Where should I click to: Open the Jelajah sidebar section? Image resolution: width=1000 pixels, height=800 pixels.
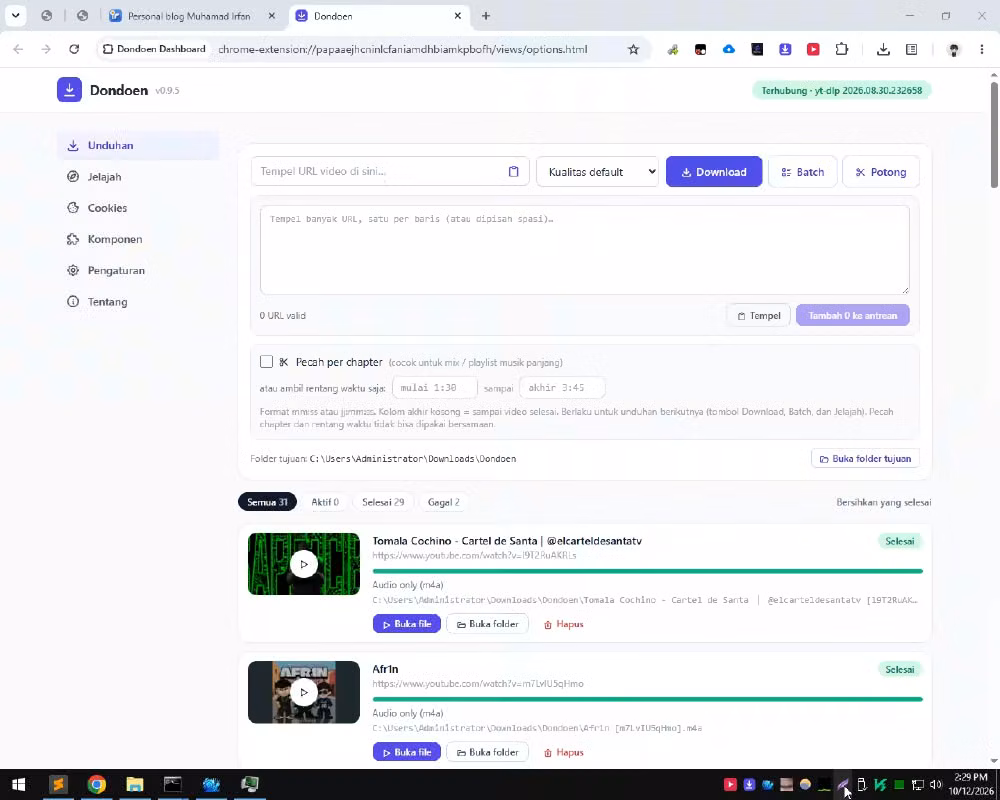click(138, 177)
